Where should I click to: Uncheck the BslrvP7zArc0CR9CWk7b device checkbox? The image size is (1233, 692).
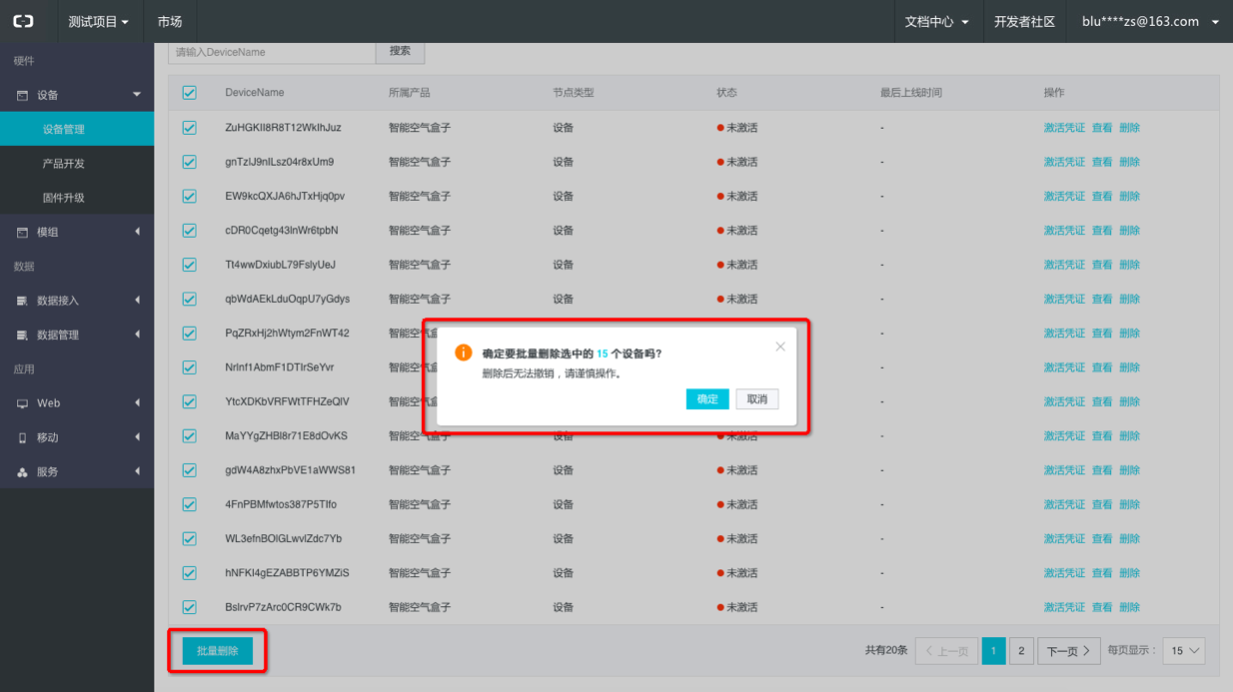[189, 607]
